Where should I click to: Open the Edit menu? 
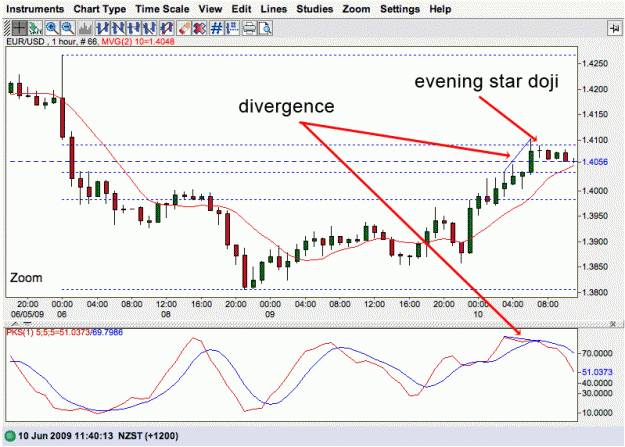[242, 9]
